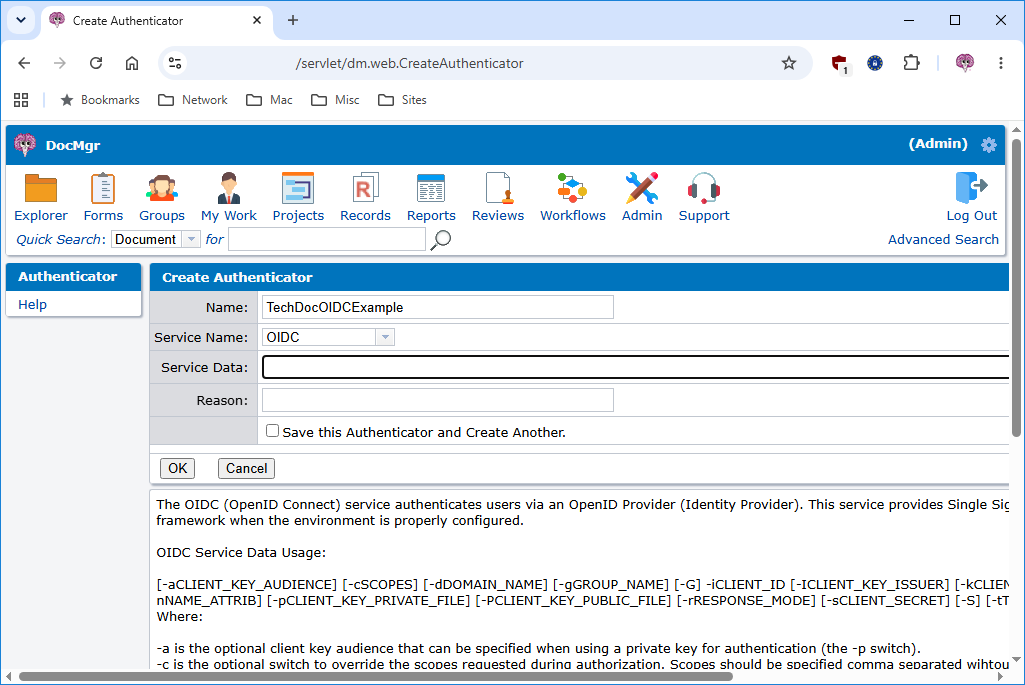Click the vertical page scrollbar

(1016, 288)
